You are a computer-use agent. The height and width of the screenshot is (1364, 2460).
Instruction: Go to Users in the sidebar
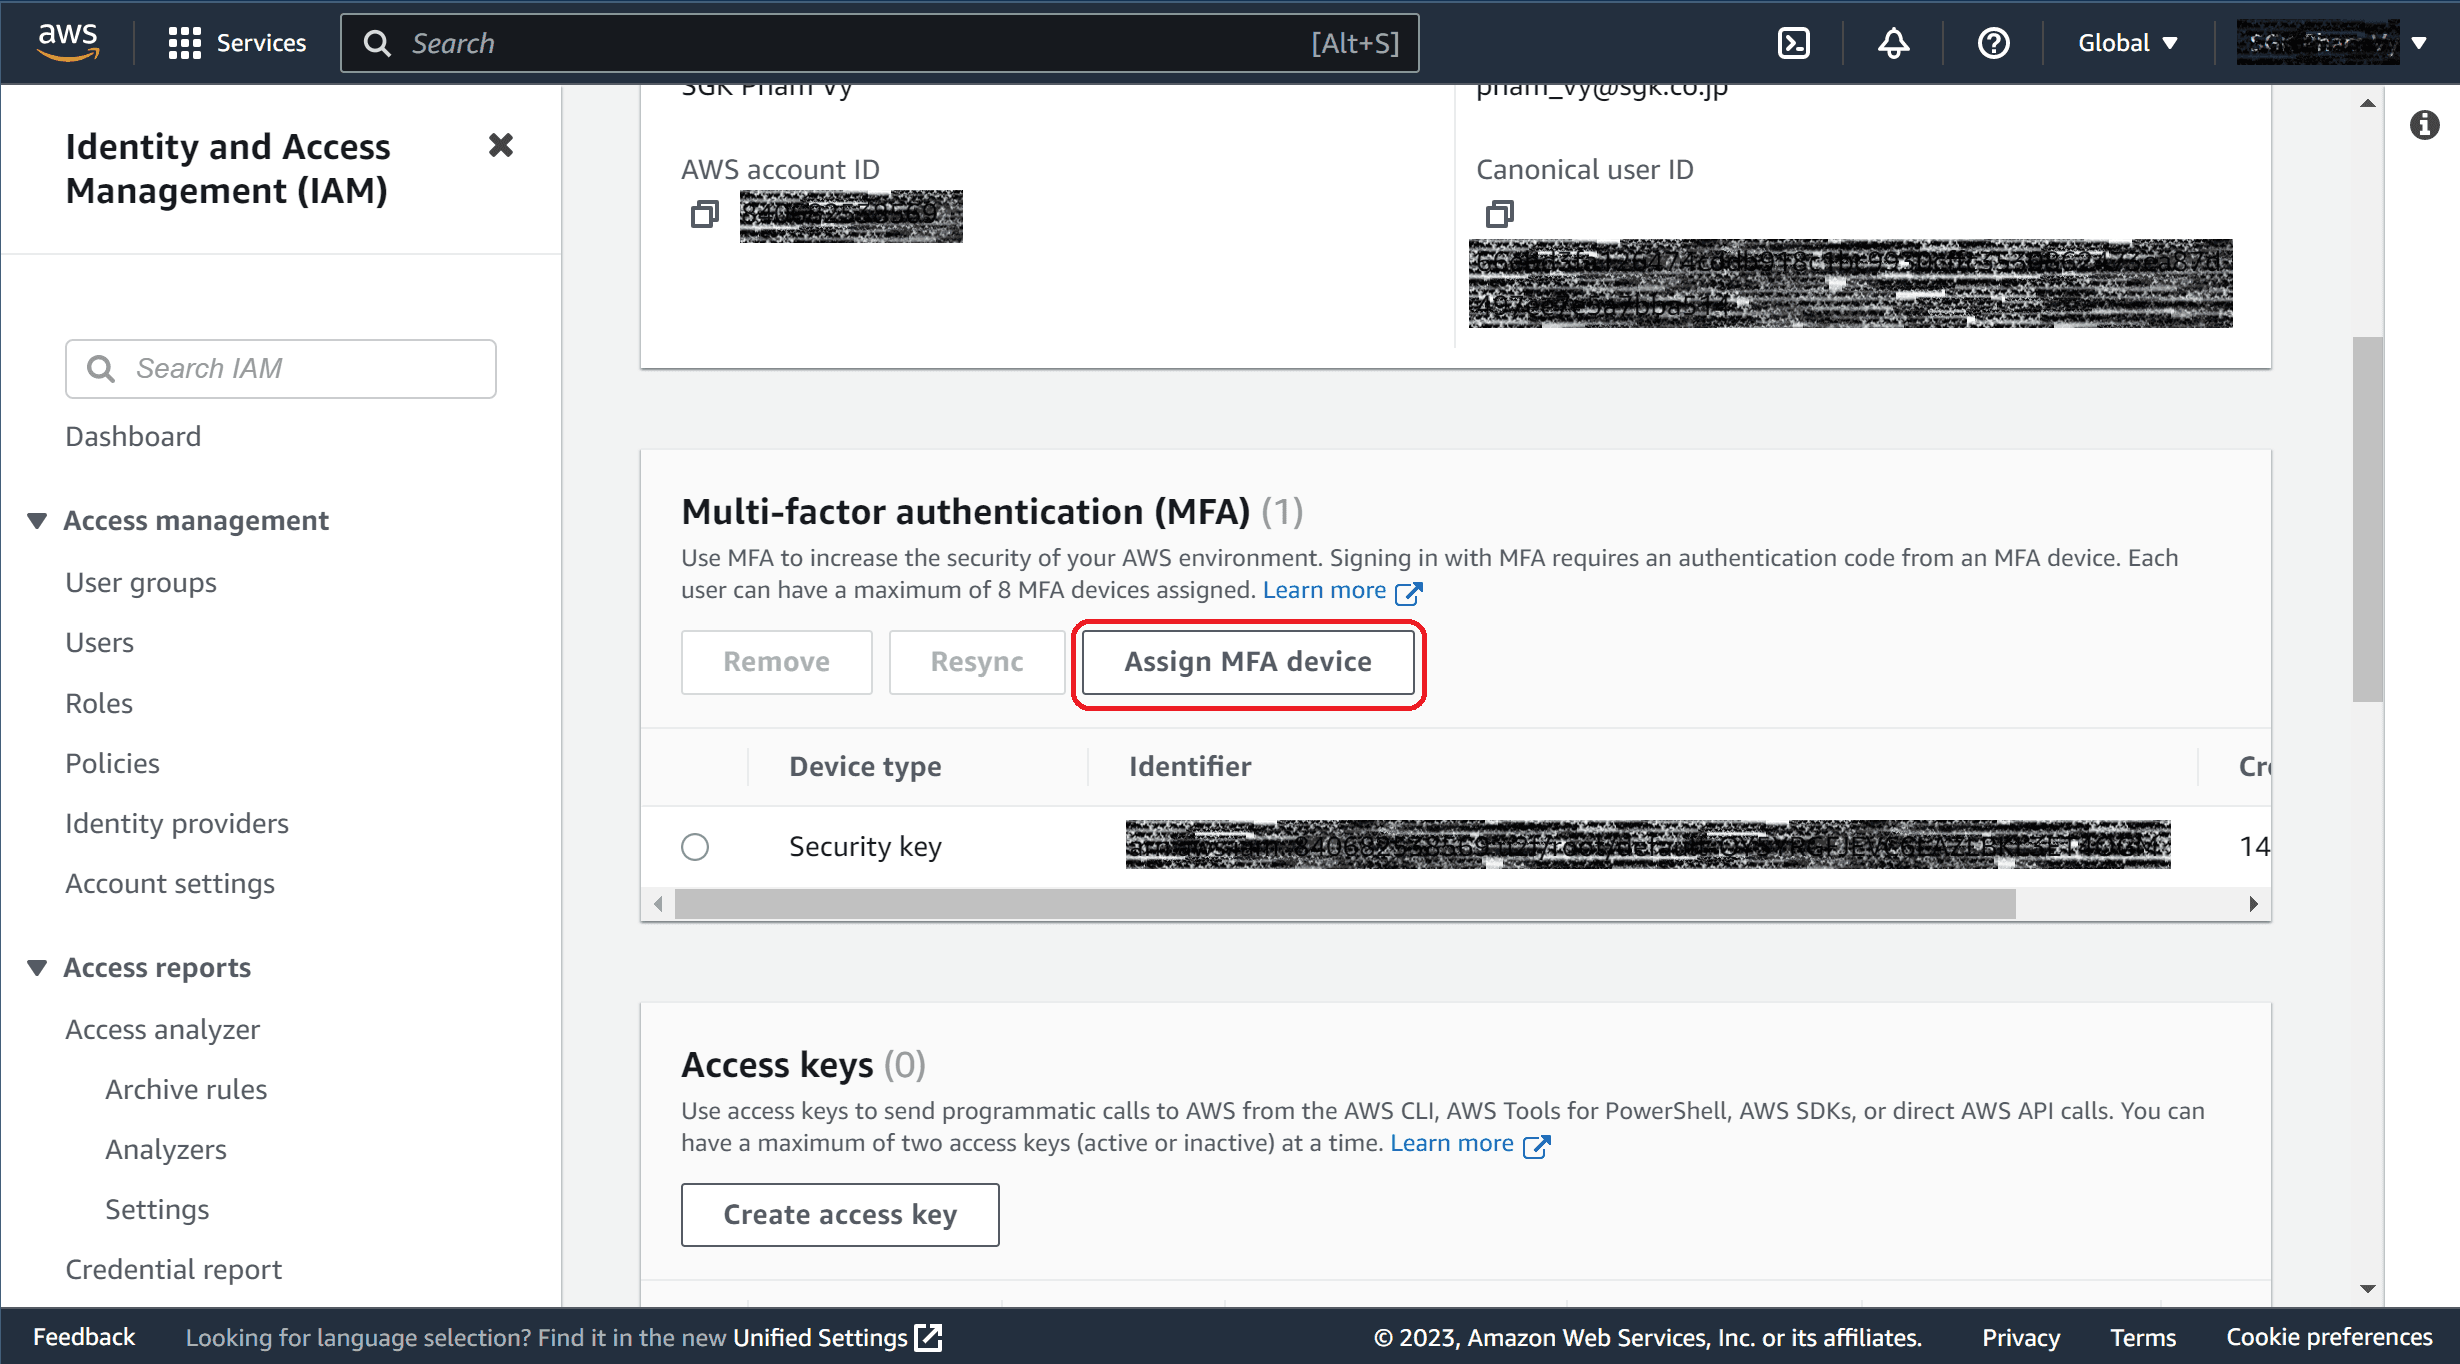pyautogui.click(x=99, y=643)
